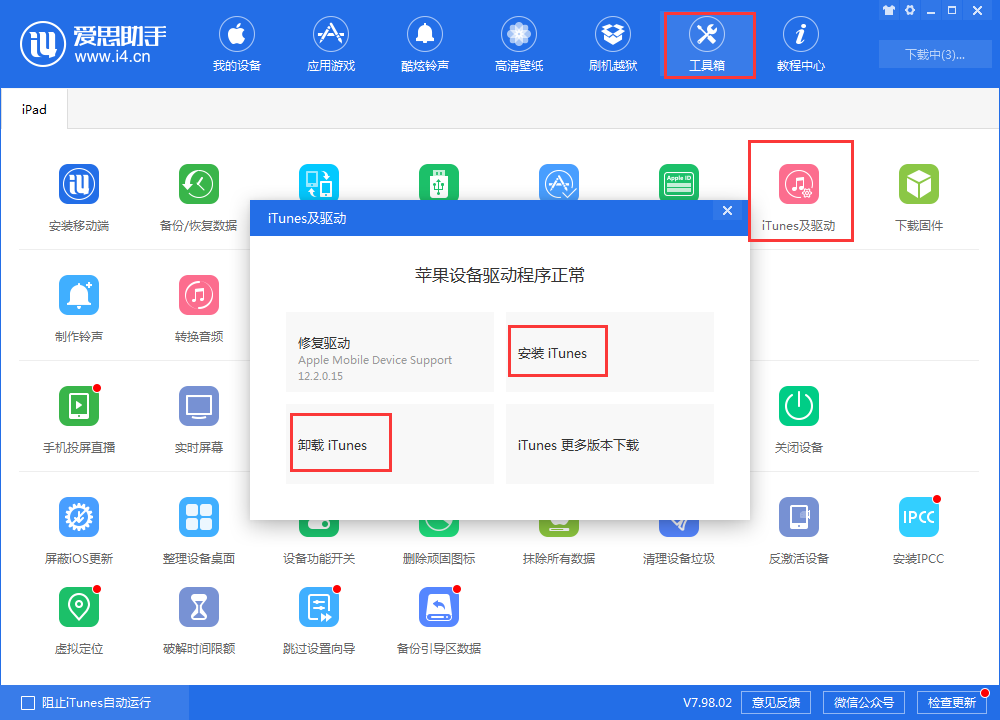Close the iTunes及驱动 dialog

coord(727,210)
